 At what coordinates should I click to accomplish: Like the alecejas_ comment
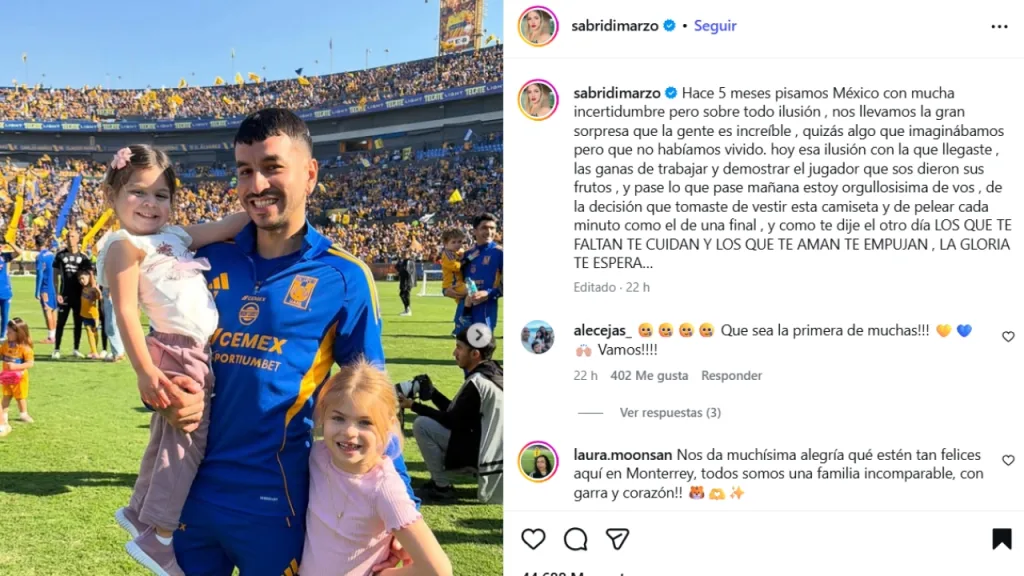[1008, 336]
